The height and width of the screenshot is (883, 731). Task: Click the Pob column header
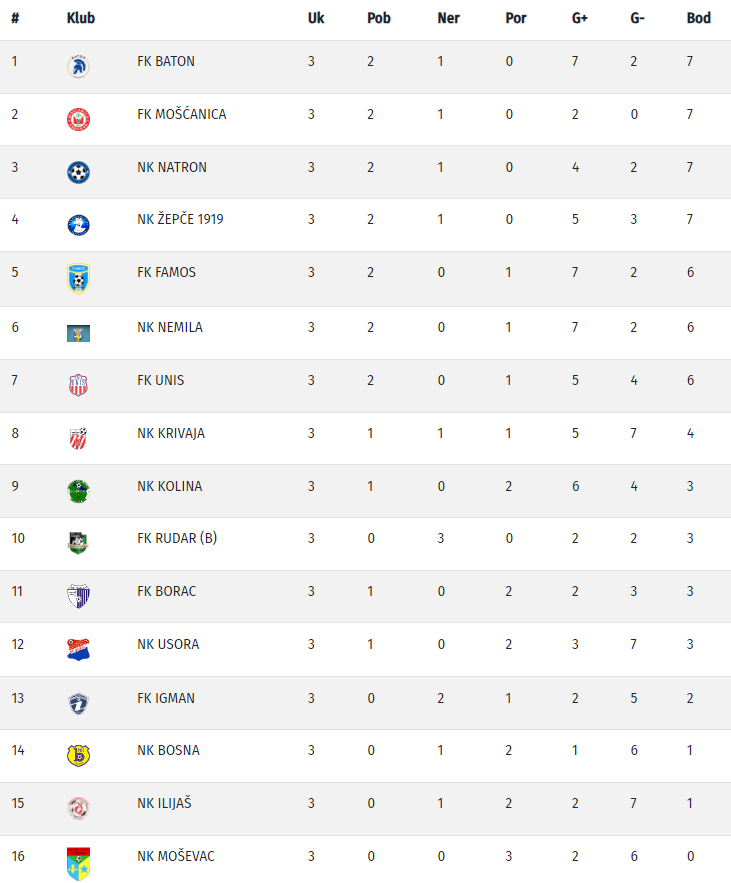coord(378,18)
